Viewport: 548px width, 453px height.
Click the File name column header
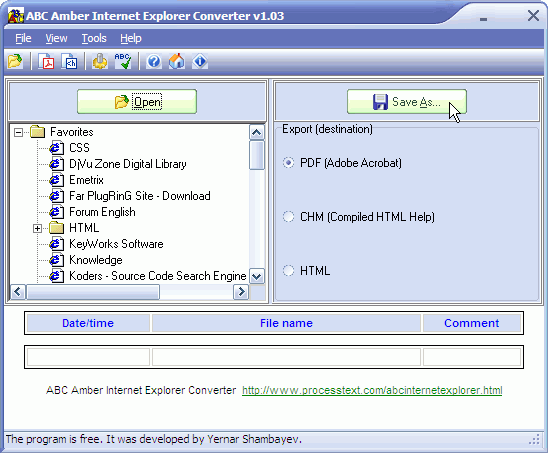[x=286, y=323]
